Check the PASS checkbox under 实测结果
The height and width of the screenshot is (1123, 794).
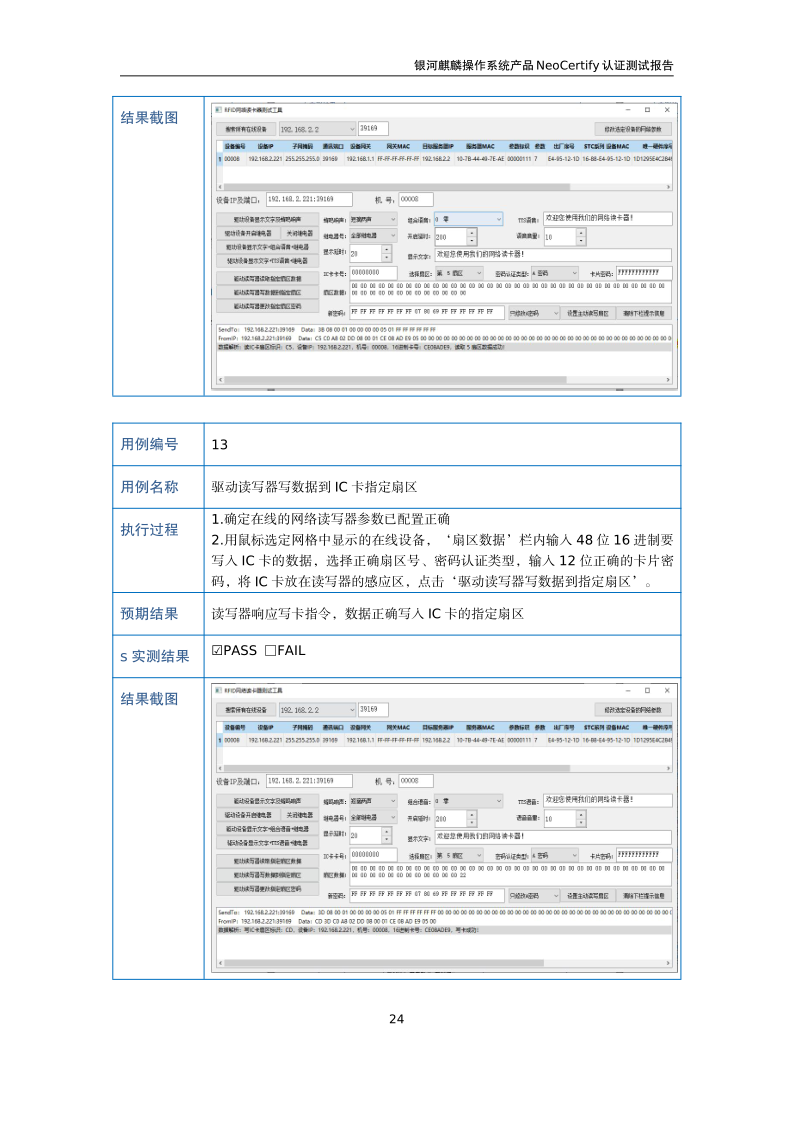(217, 651)
